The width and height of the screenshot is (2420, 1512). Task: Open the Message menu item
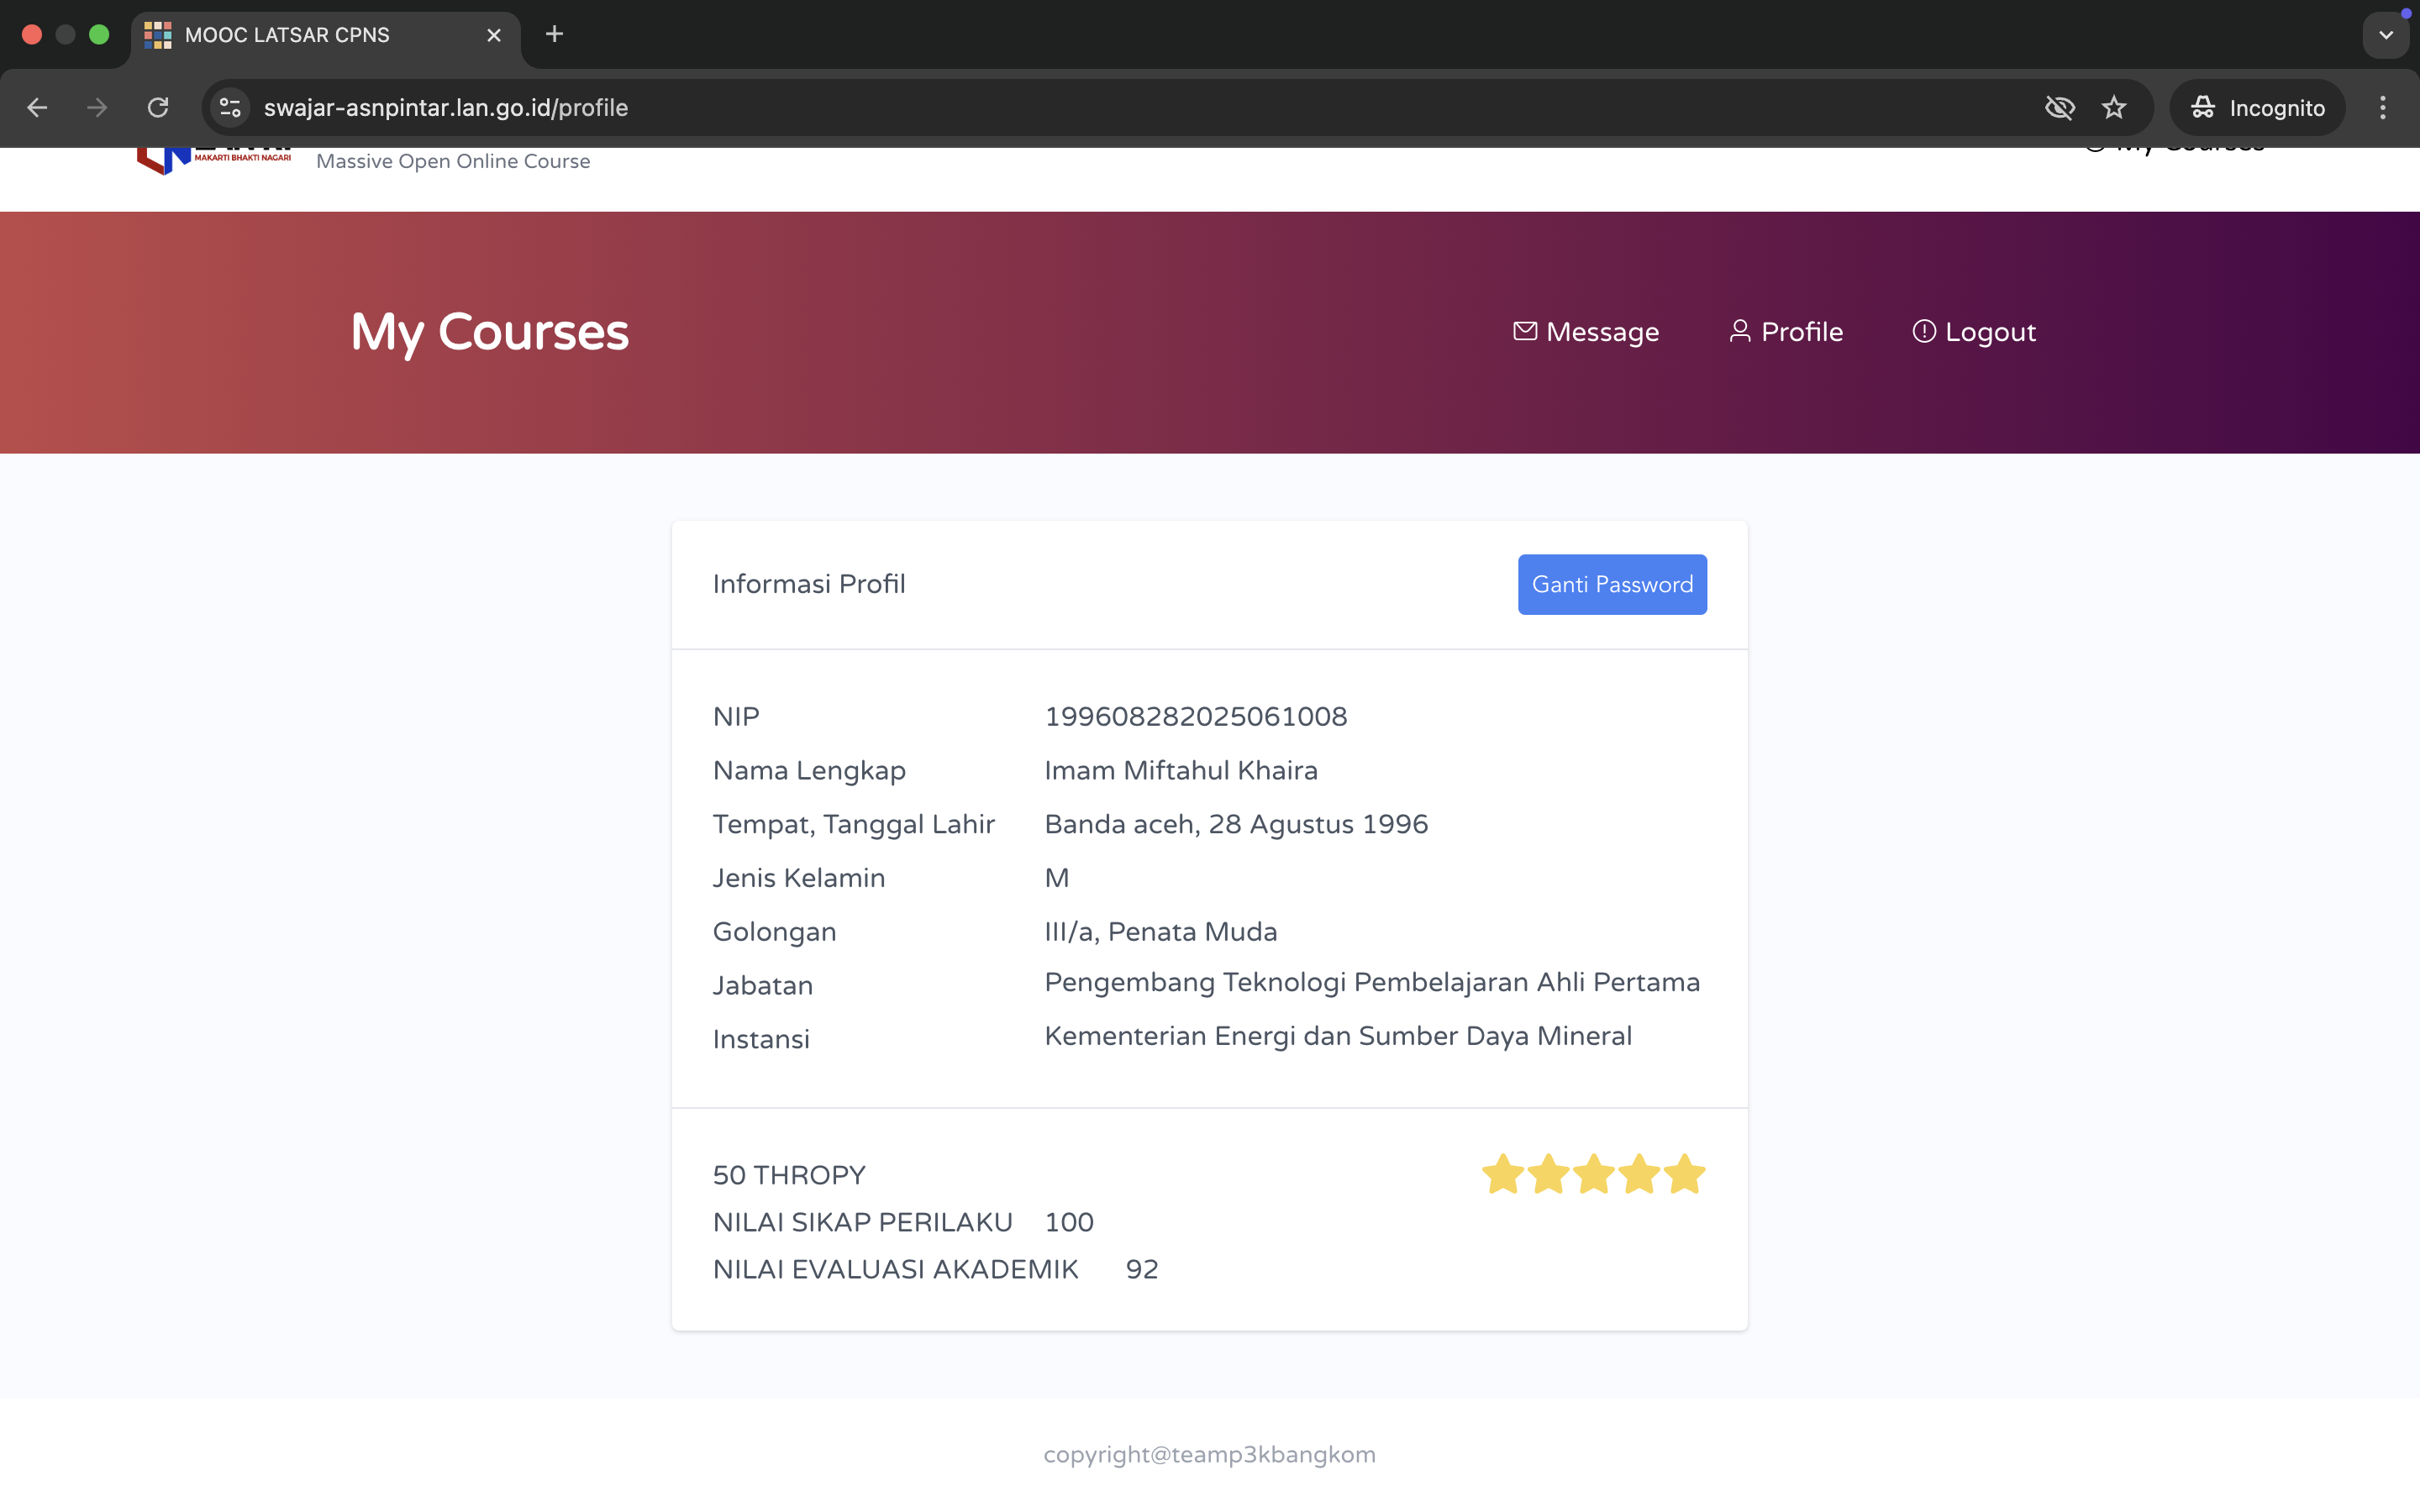1586,332
